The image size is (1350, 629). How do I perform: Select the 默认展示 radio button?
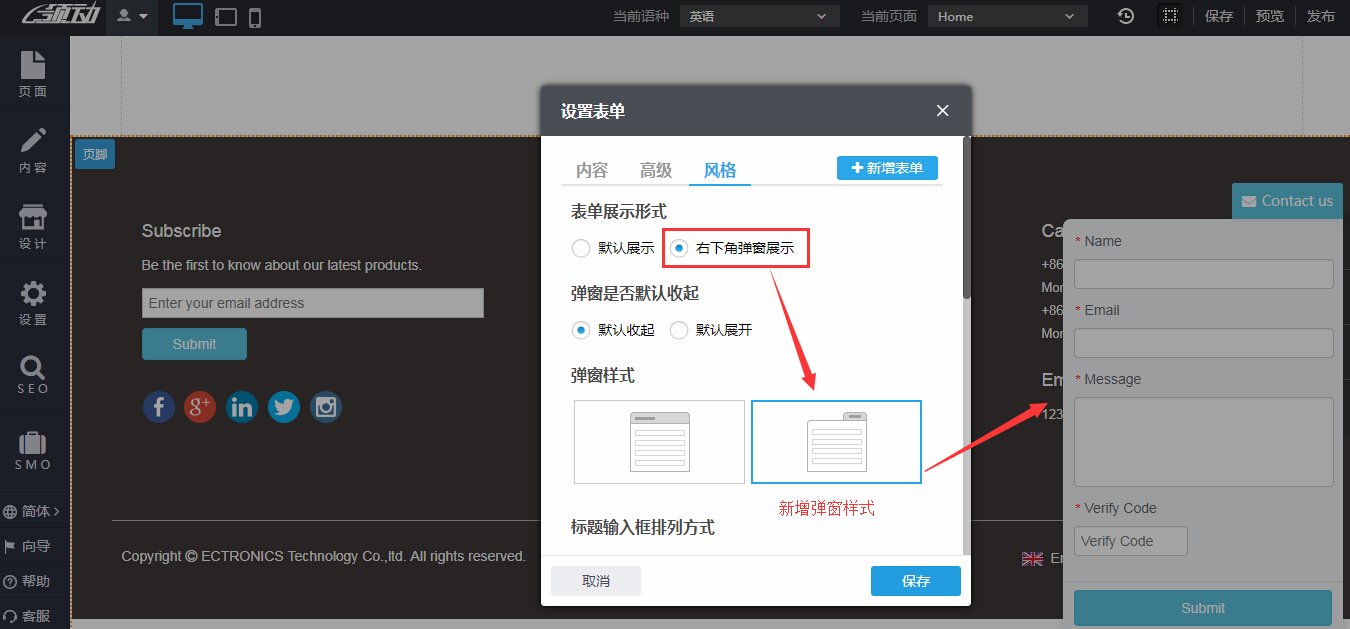pos(580,248)
